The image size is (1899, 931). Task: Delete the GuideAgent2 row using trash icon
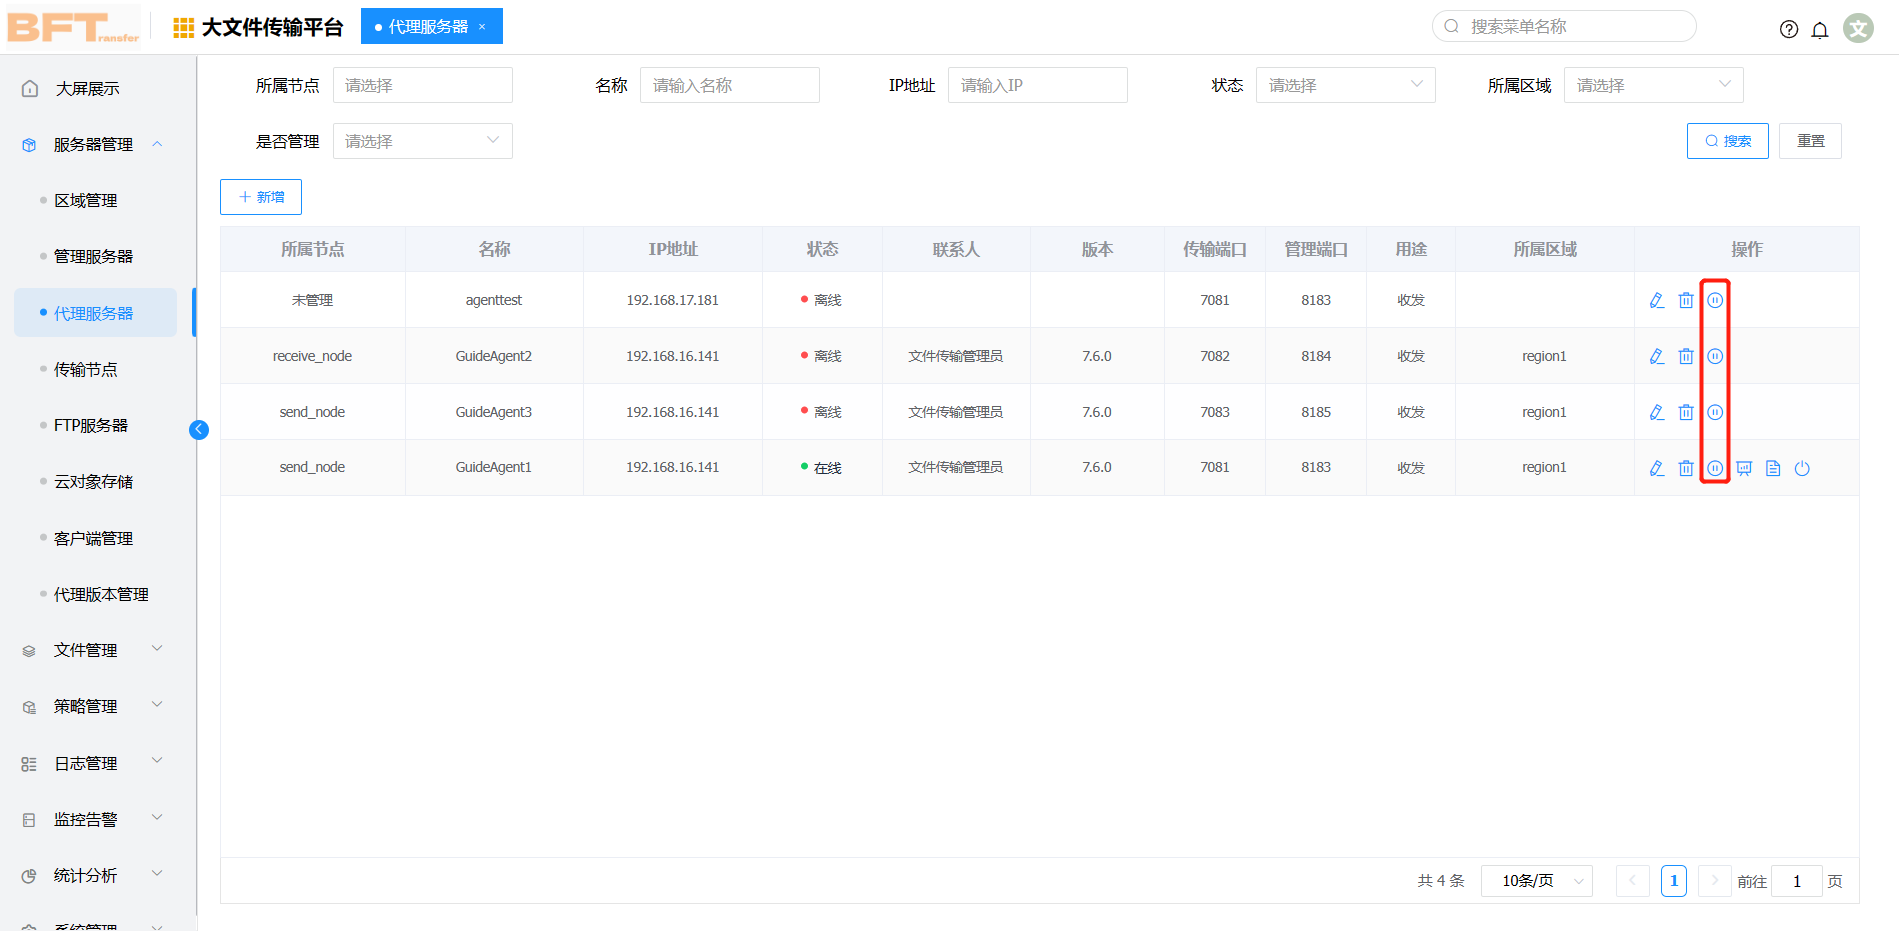tap(1685, 356)
